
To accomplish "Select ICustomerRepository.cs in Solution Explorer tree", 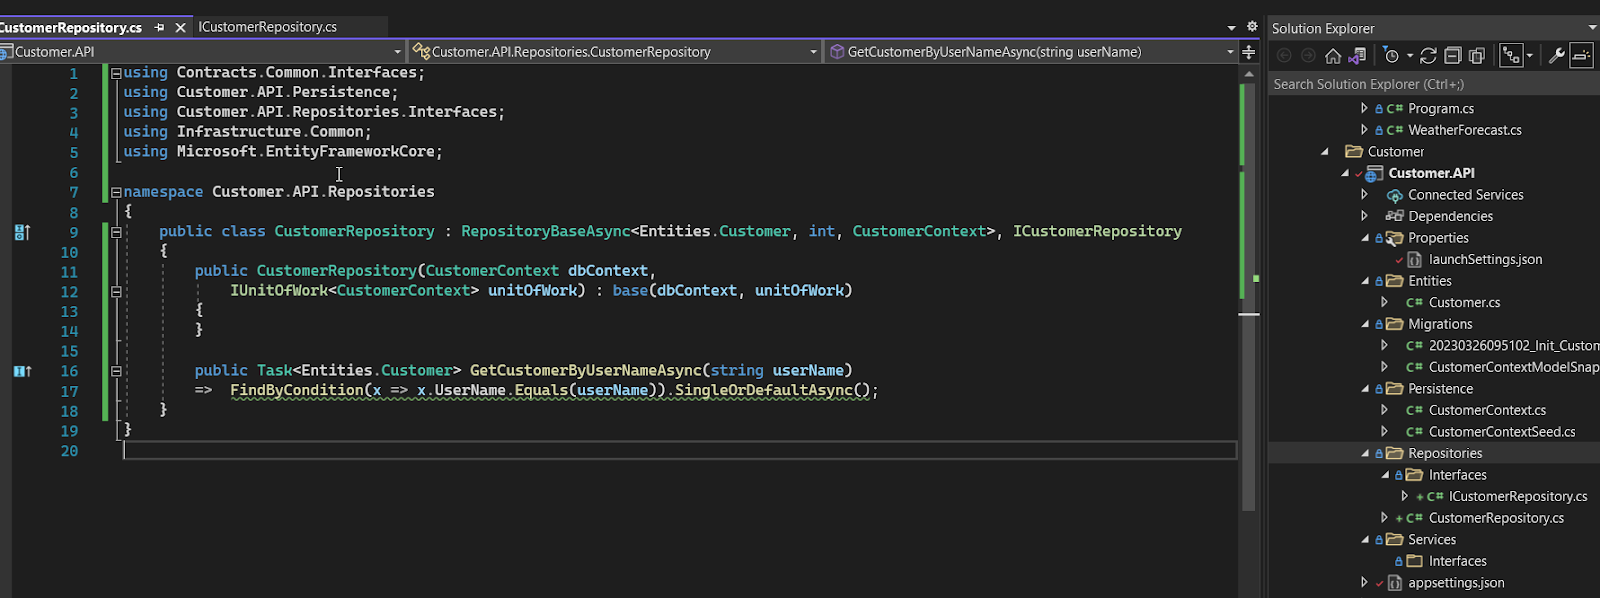I will [x=1518, y=497].
